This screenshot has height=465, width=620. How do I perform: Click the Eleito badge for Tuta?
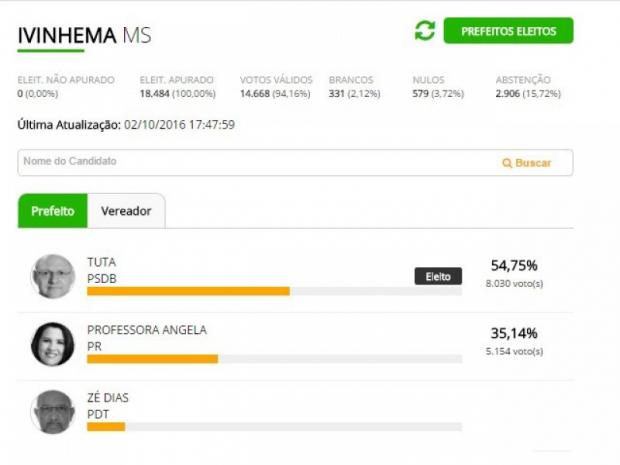pyautogui.click(x=438, y=276)
